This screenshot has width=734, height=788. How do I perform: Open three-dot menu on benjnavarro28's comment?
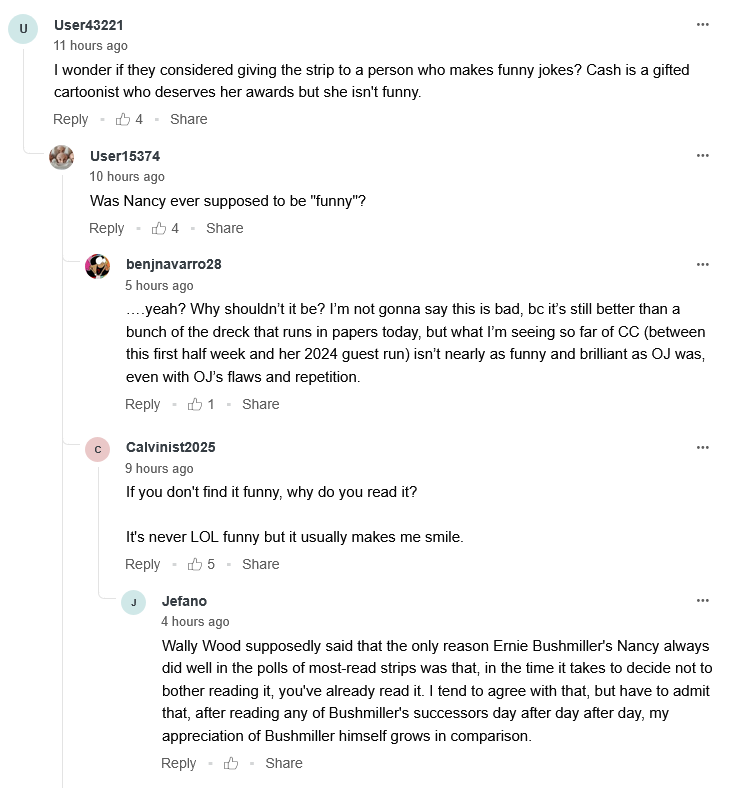tap(703, 264)
